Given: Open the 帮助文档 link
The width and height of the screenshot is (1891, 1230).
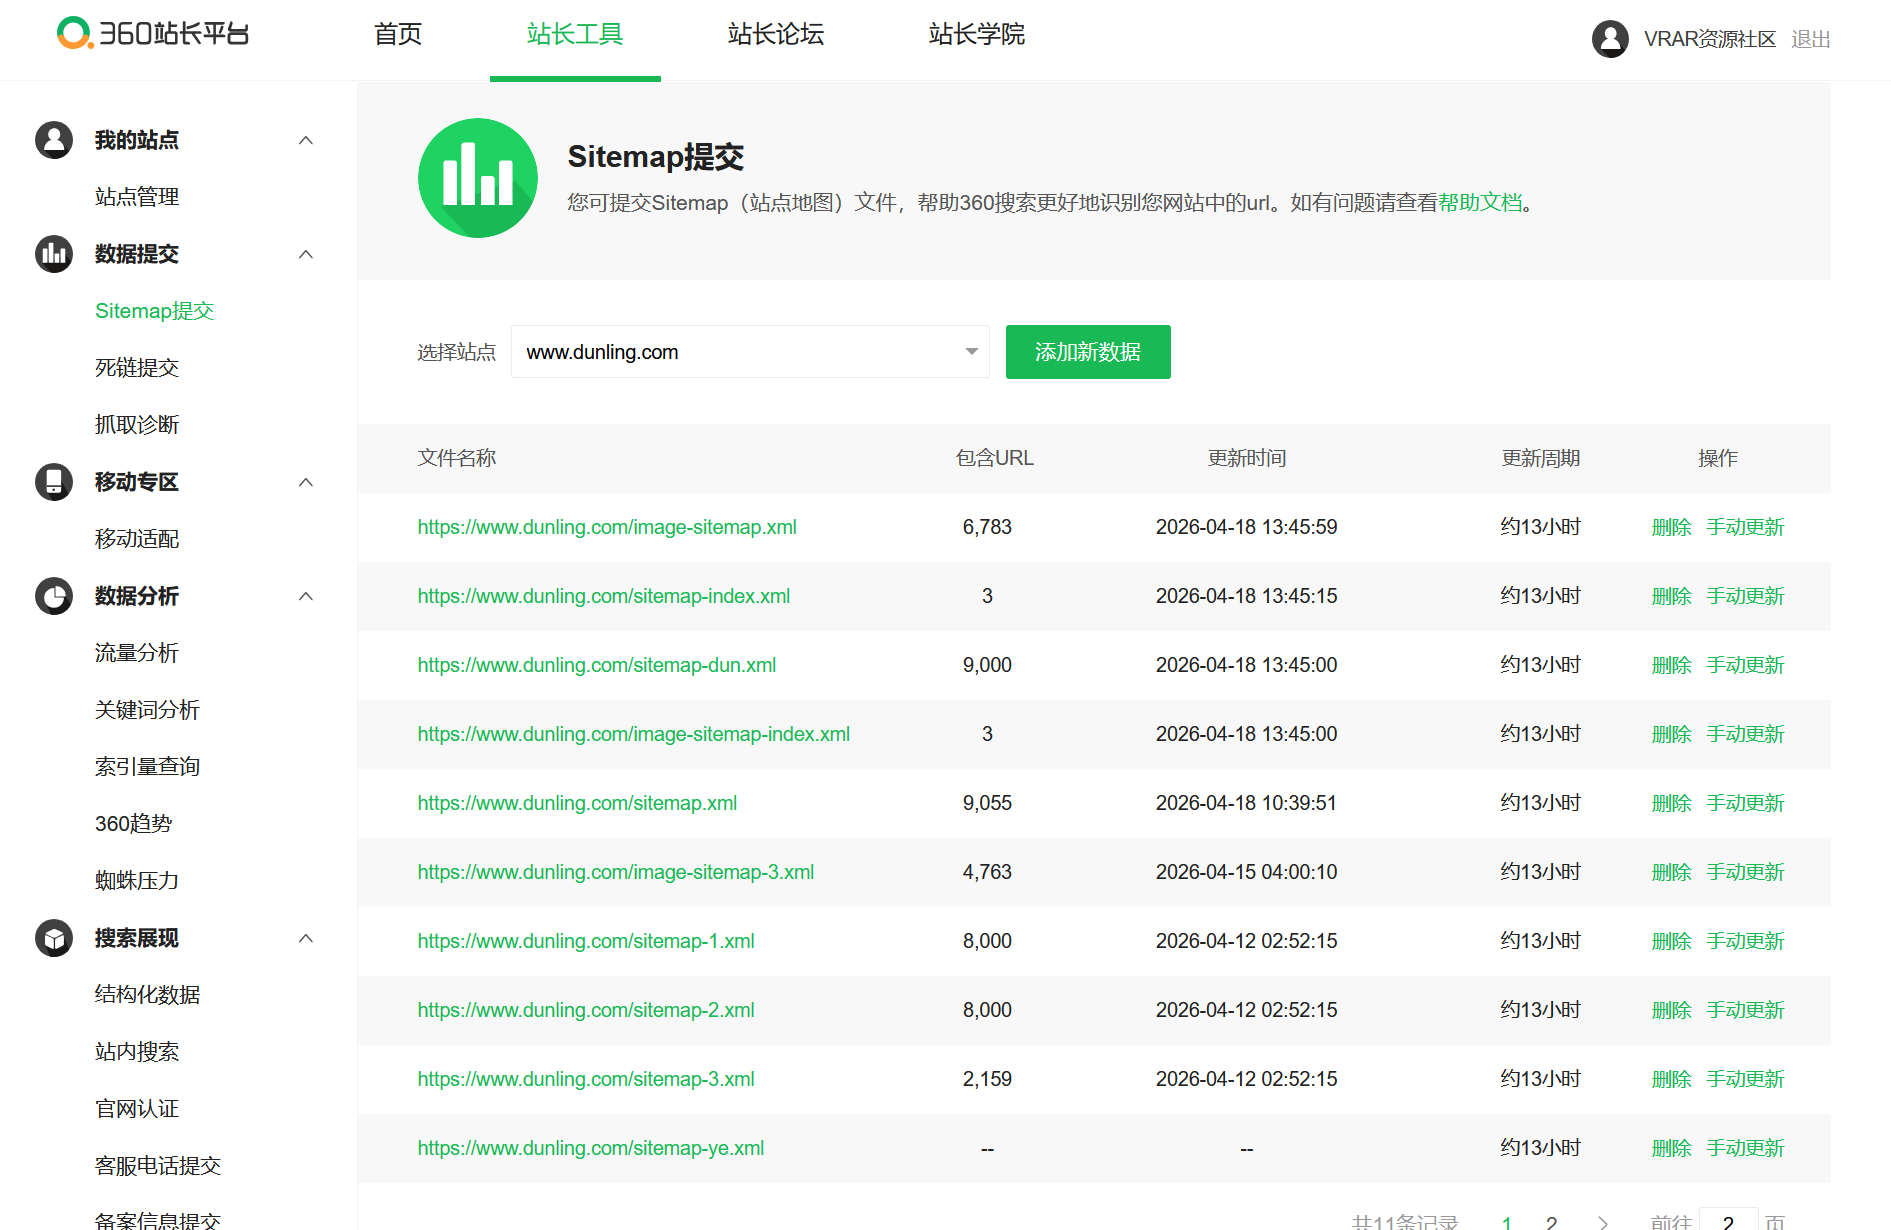Looking at the screenshot, I should [x=1480, y=202].
